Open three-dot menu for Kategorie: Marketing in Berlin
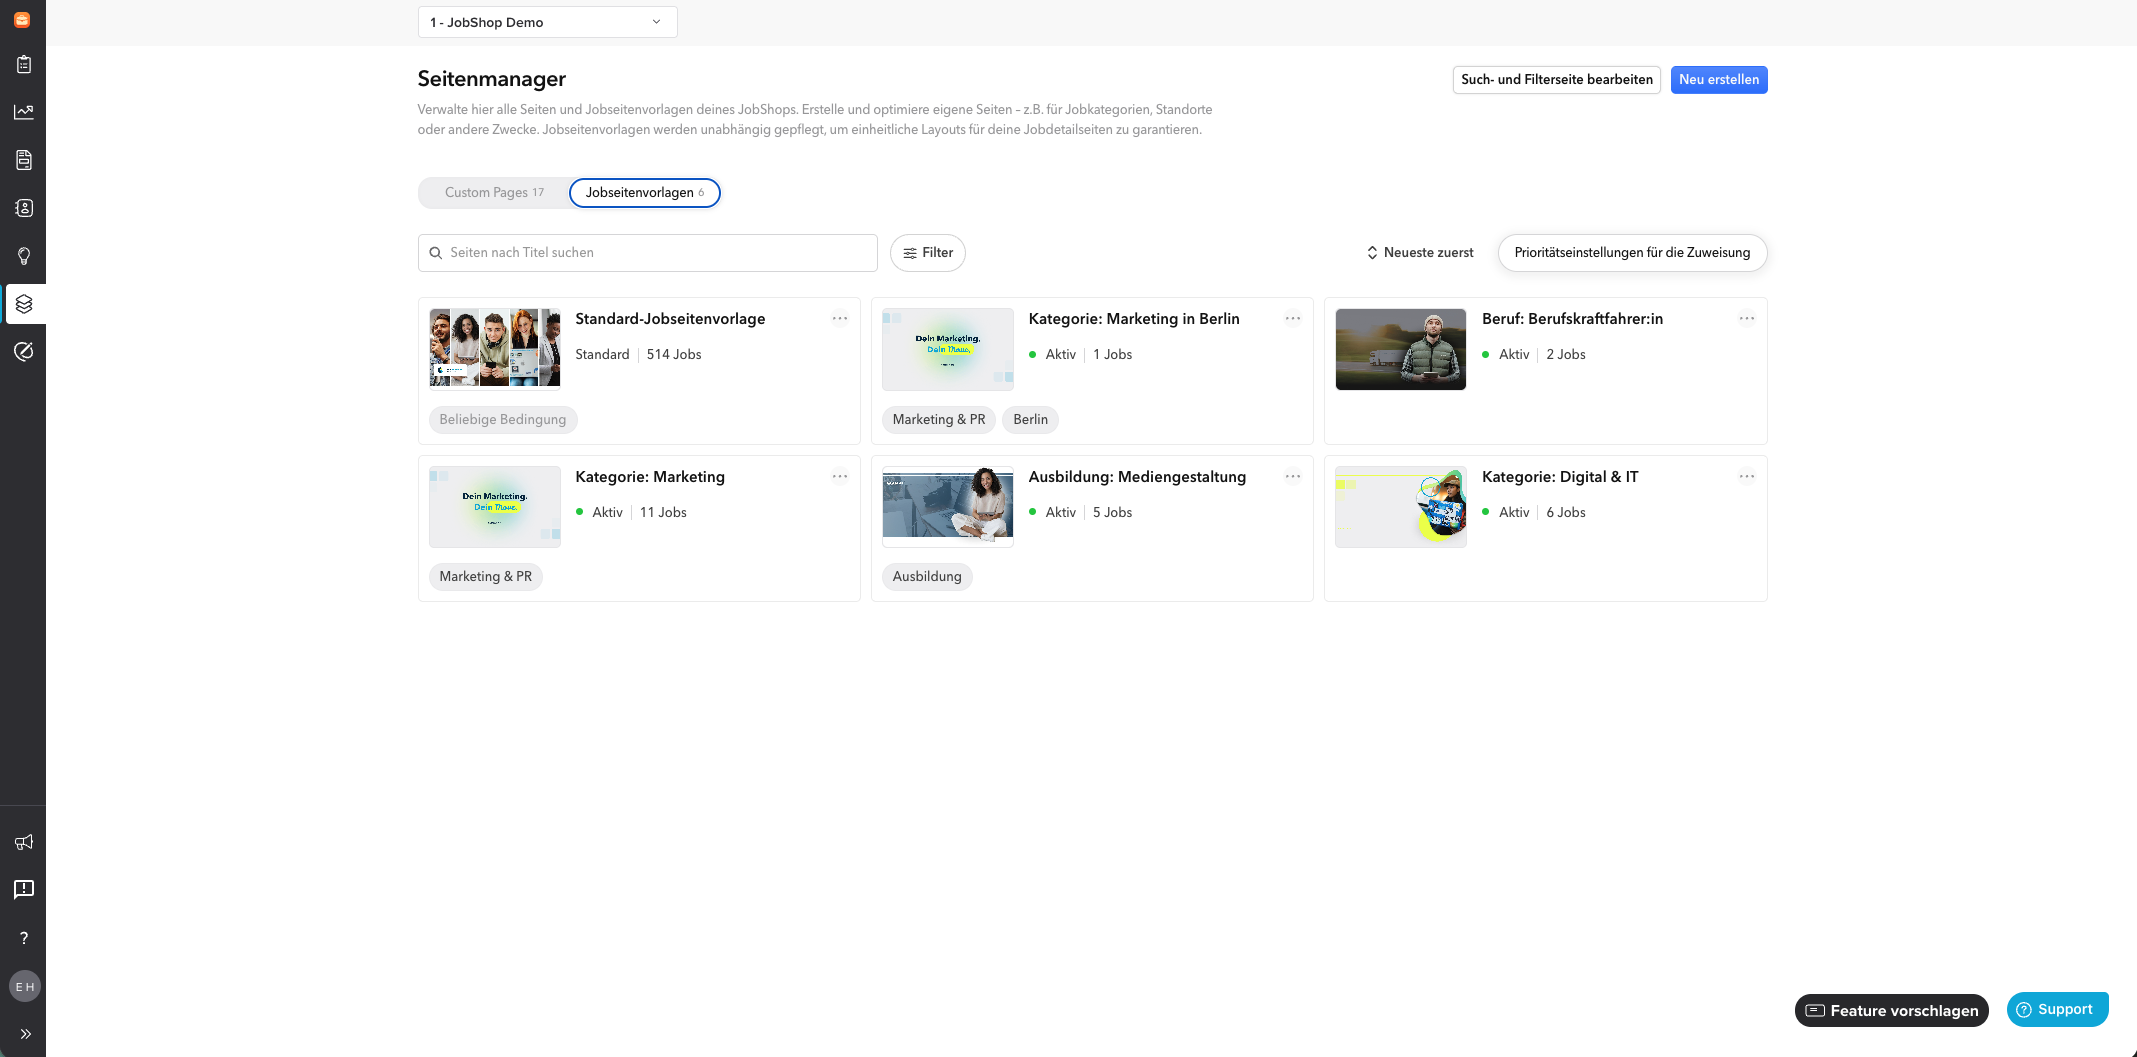This screenshot has width=2137, height=1057. click(1293, 319)
